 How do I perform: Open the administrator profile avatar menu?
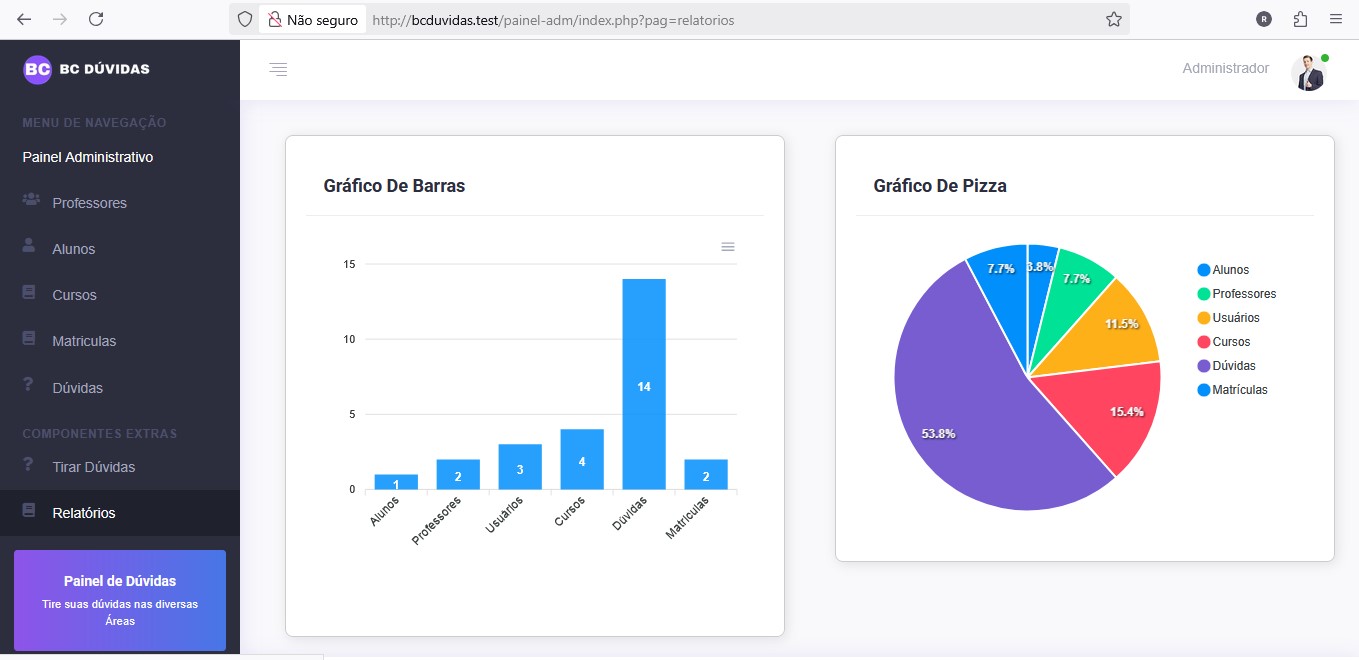pyautogui.click(x=1308, y=73)
